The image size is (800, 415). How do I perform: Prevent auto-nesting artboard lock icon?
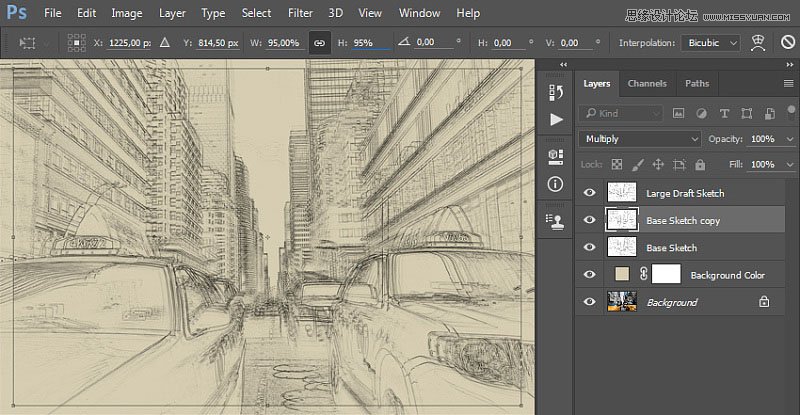coord(679,164)
